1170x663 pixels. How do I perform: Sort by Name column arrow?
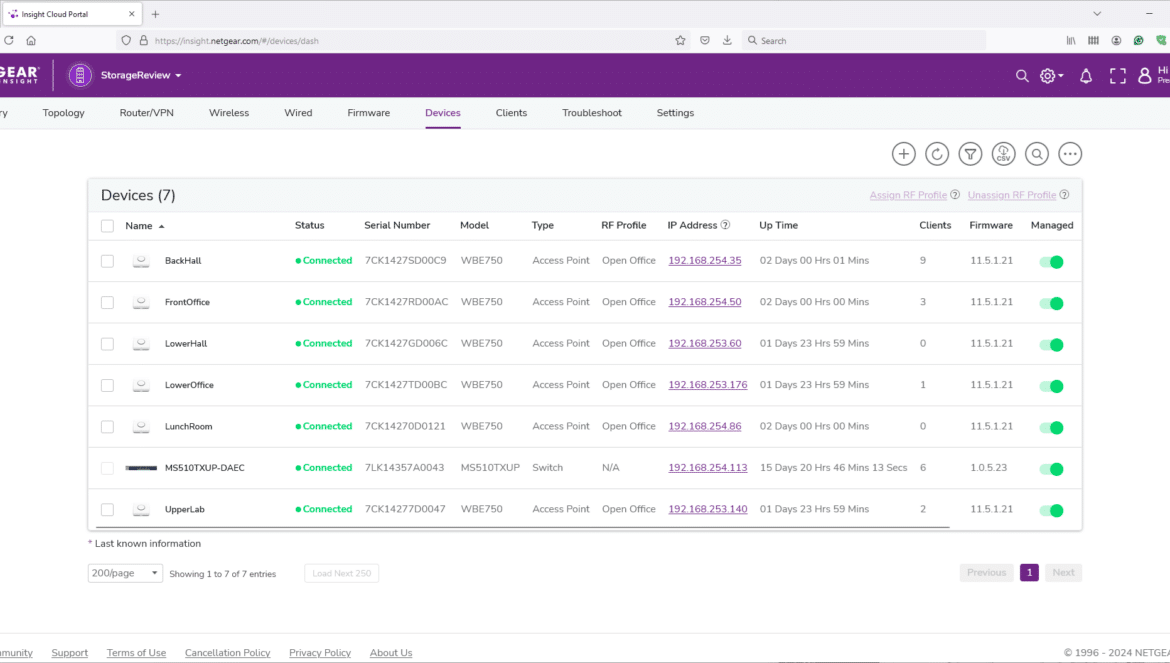point(161,226)
